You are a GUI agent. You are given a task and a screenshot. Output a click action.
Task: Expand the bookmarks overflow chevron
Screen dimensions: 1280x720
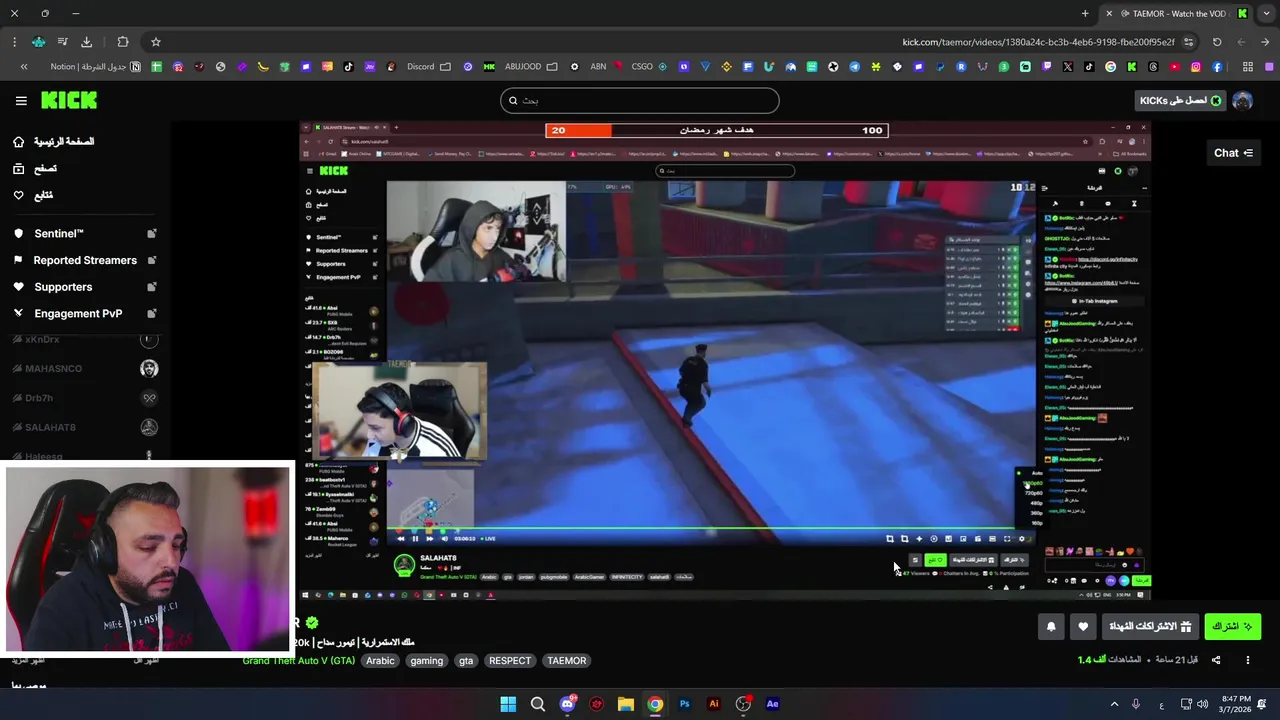pyautogui.click(x=24, y=67)
